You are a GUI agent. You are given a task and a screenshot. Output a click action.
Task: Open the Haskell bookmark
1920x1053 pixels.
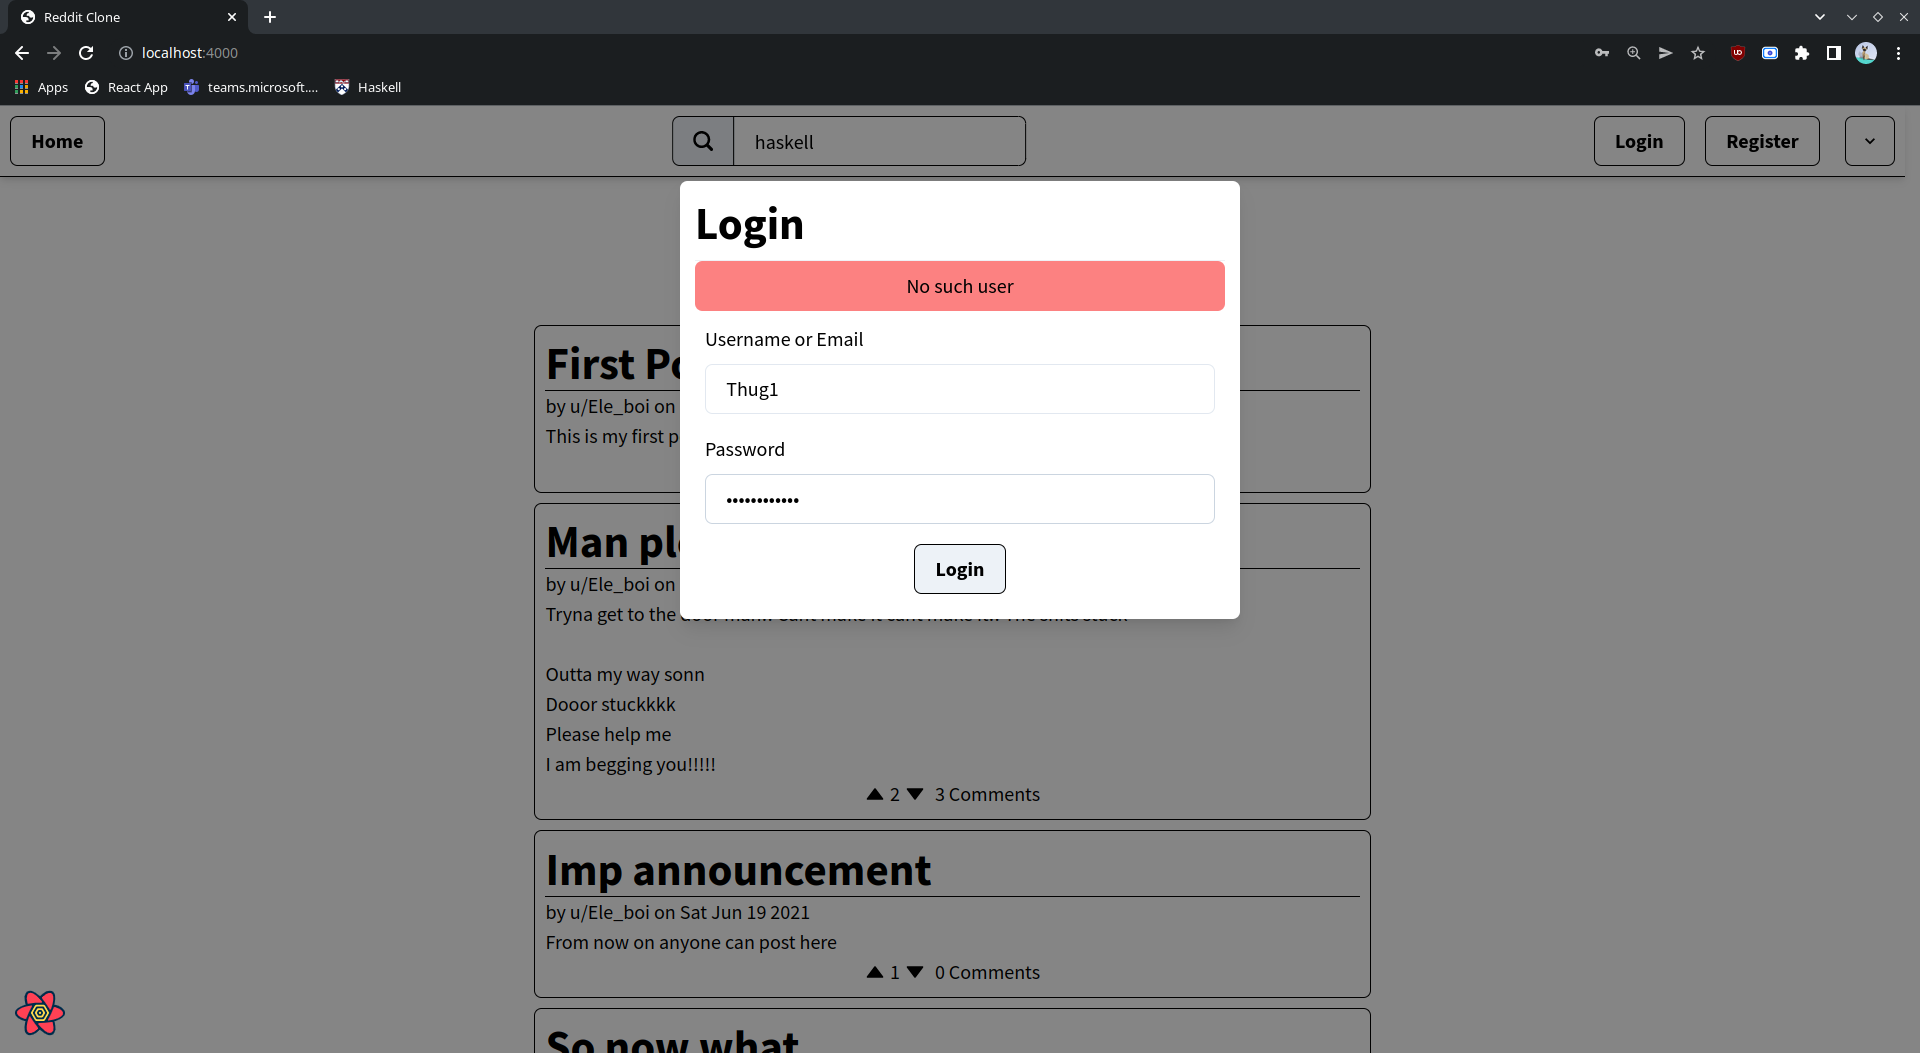[367, 87]
